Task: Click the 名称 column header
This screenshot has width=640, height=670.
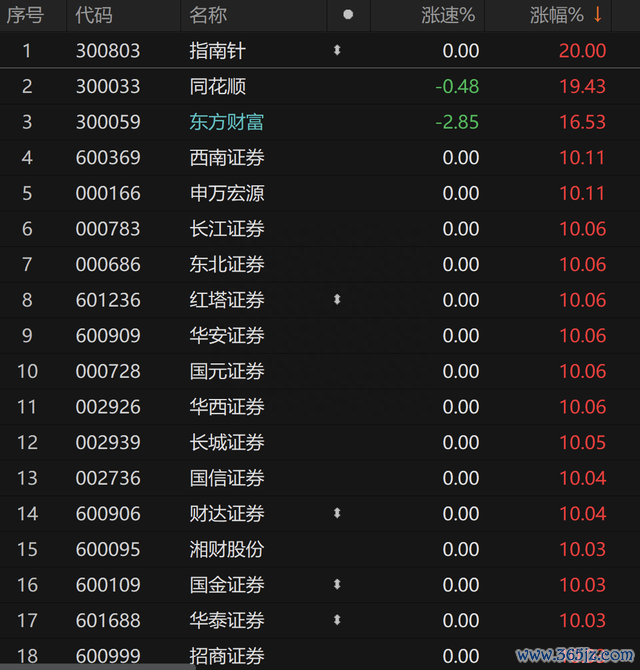Action: (208, 15)
